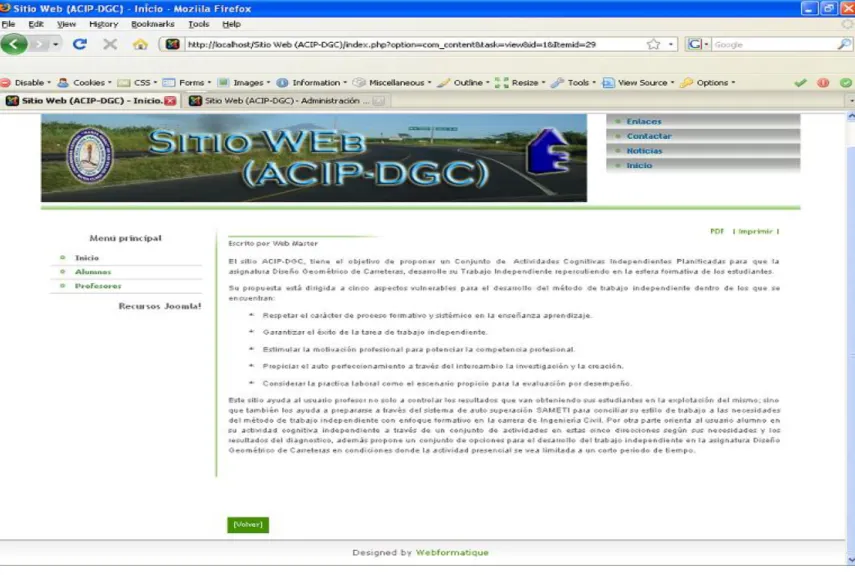The width and height of the screenshot is (855, 575).
Task: Click the Stop loading X icon
Action: 110,44
